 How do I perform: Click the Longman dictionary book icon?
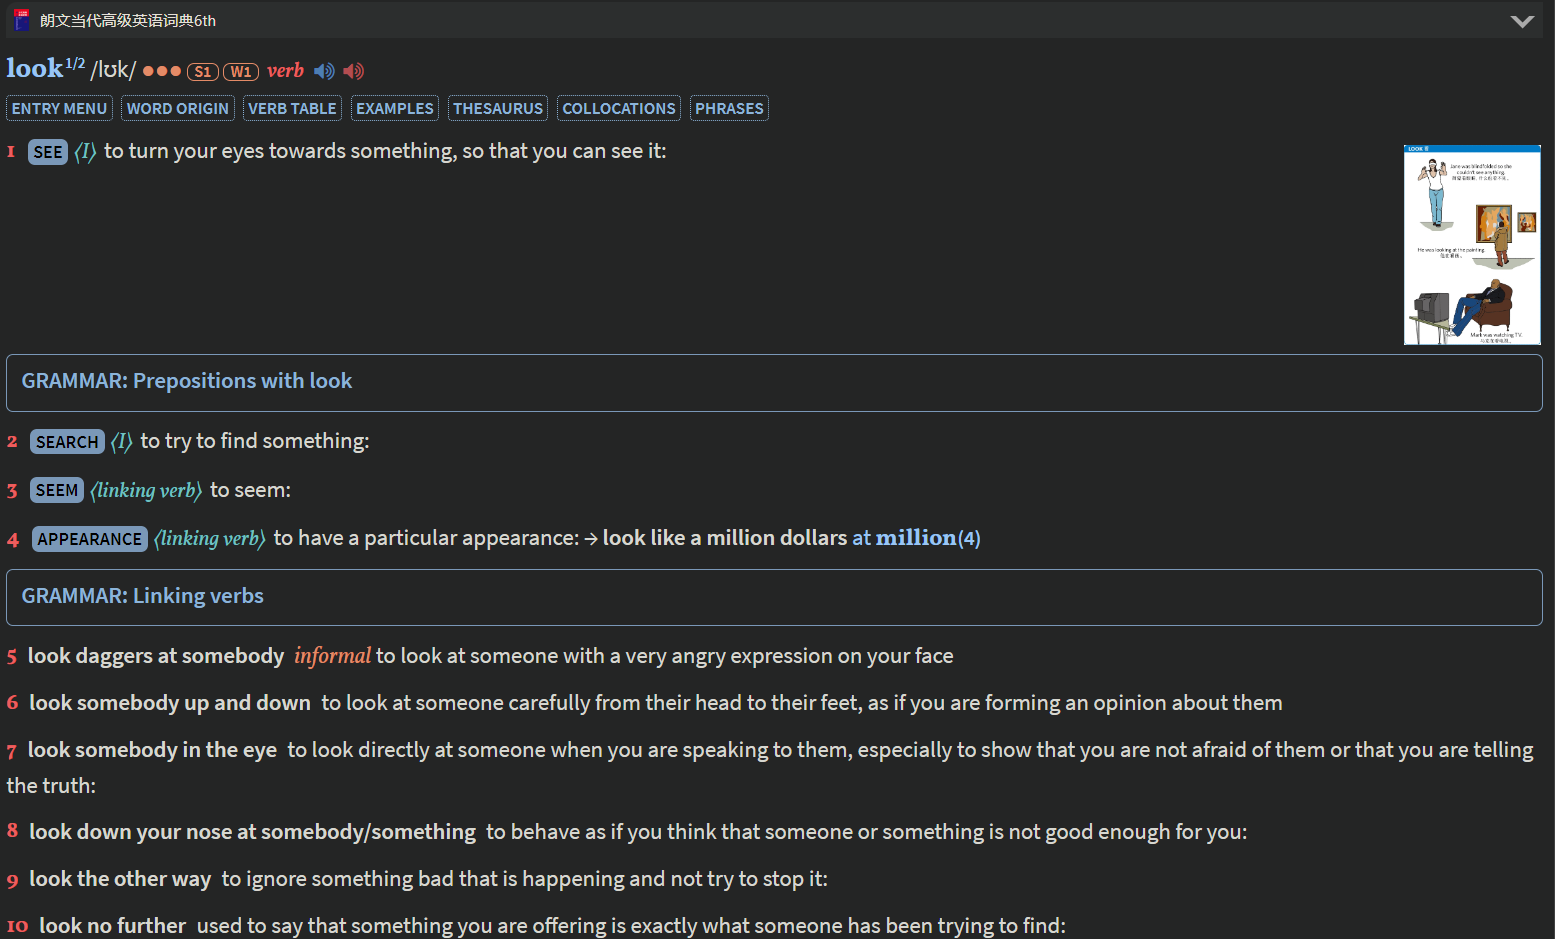pos(21,20)
